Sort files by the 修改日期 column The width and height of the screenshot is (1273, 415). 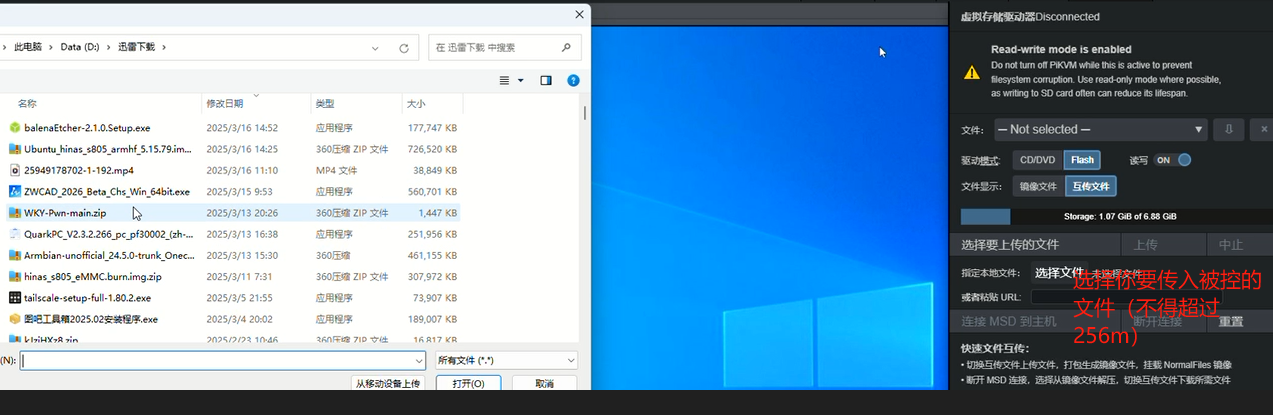[x=225, y=103]
